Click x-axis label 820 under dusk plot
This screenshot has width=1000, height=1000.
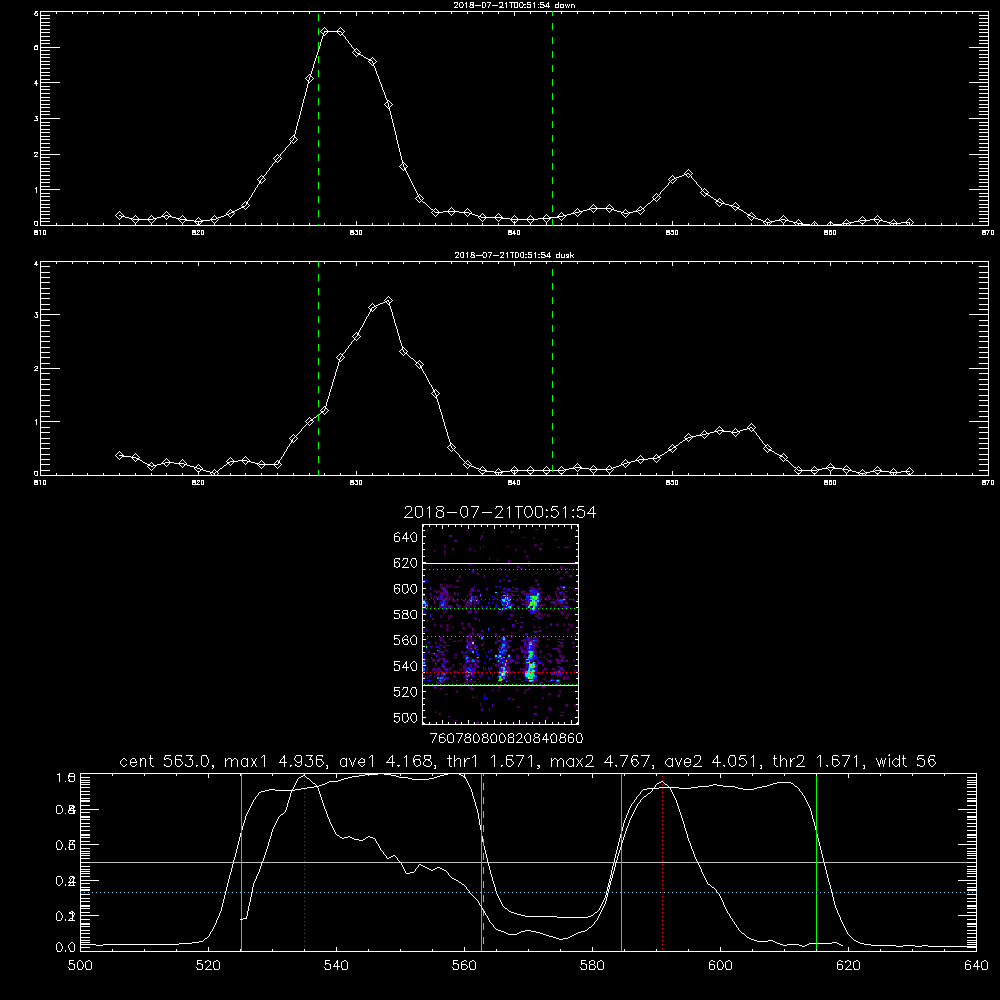(x=198, y=483)
